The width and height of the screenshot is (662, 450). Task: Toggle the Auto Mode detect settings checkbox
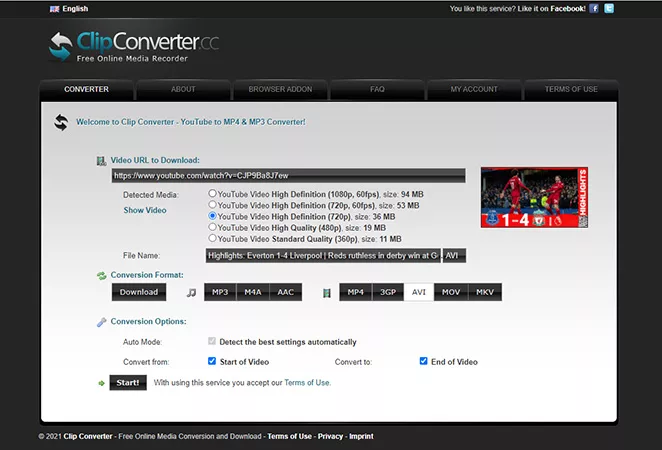[212, 341]
